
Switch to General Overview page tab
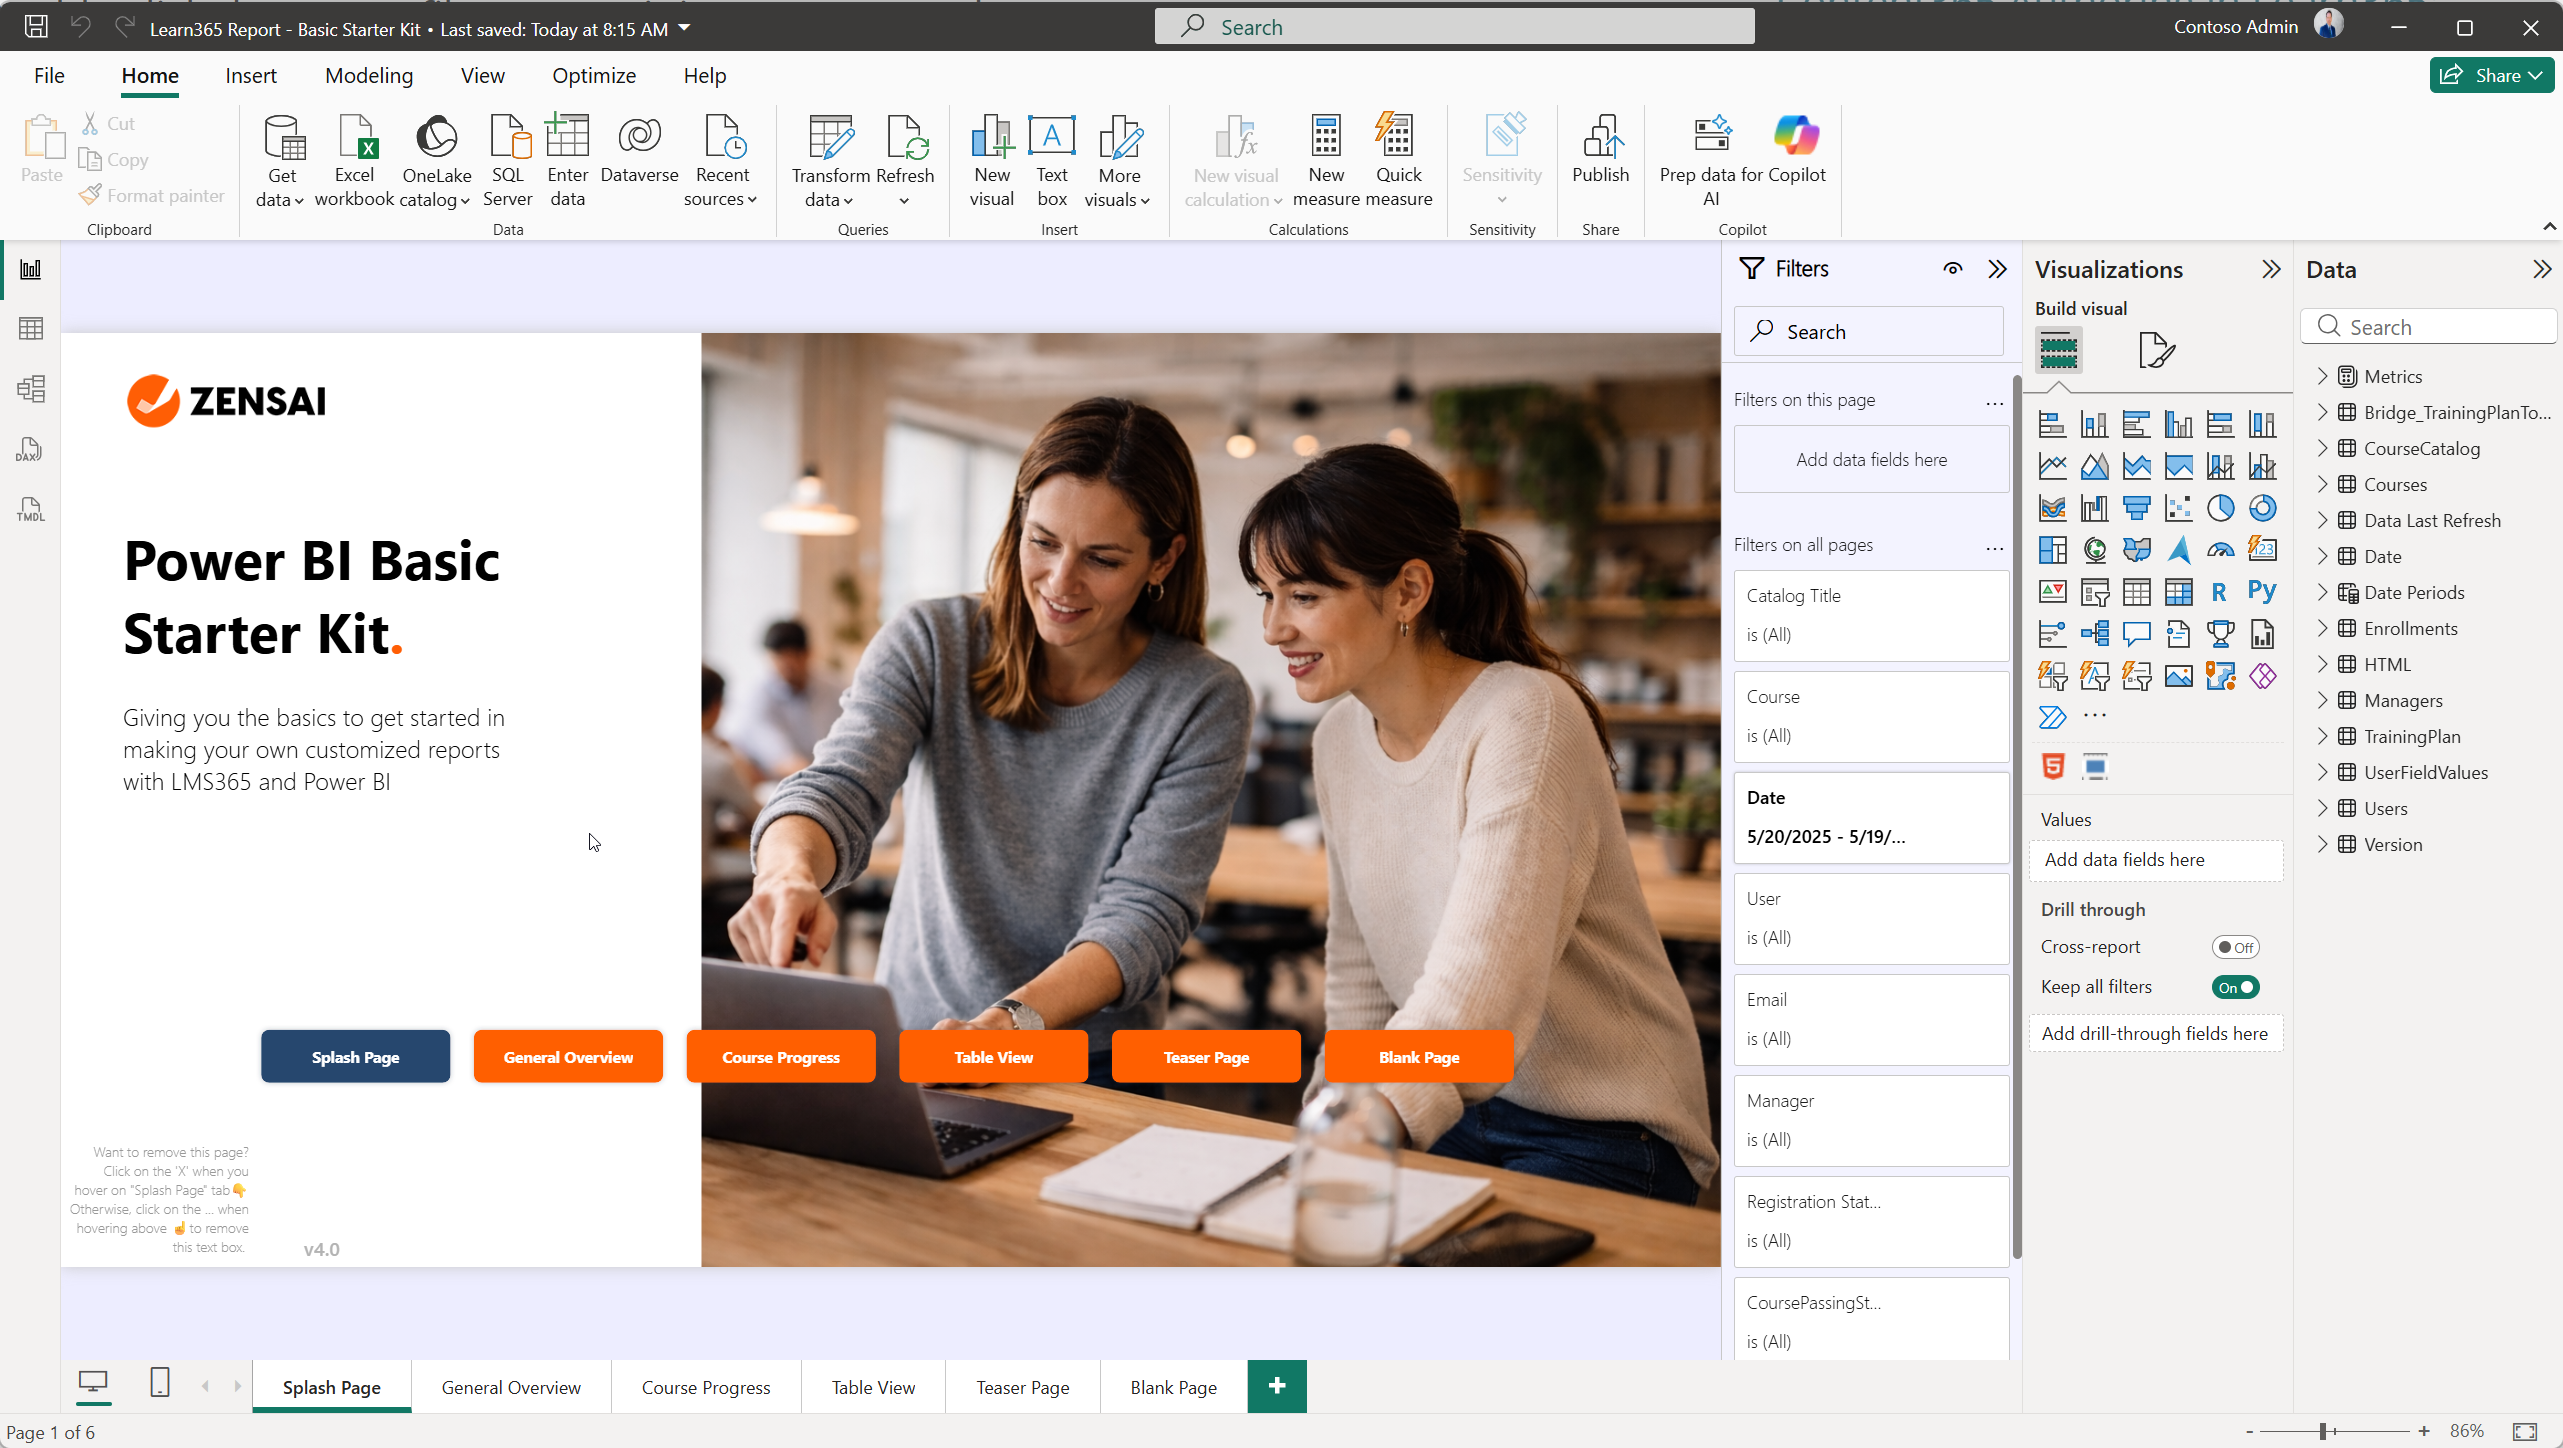511,1387
